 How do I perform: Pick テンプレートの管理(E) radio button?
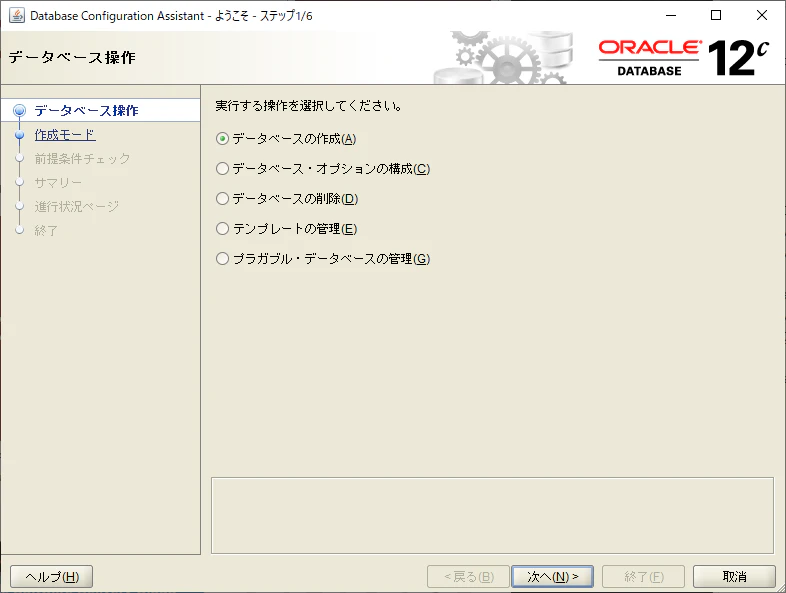(x=286, y=229)
